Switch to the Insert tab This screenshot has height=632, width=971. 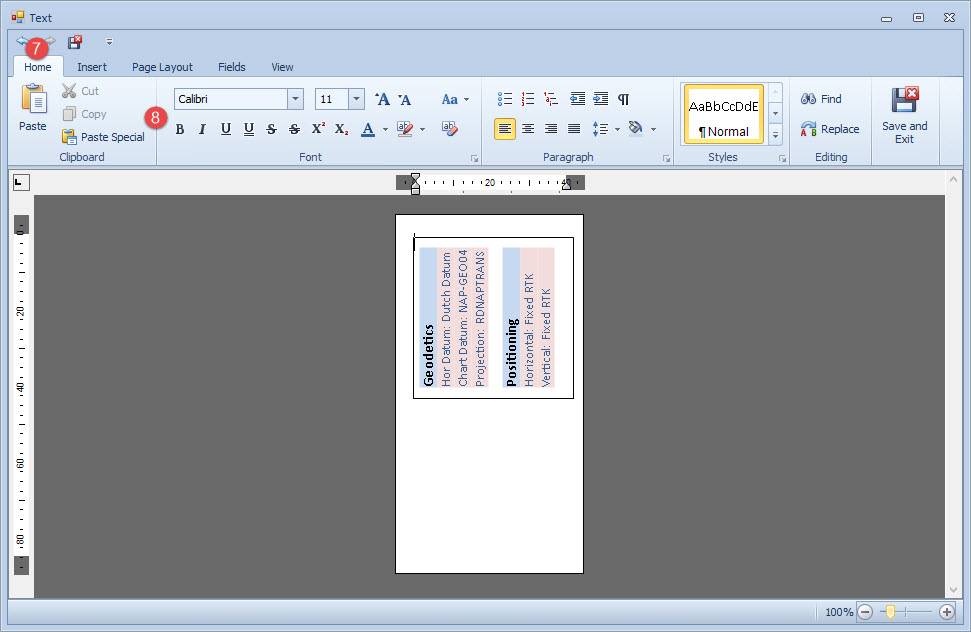tap(92, 67)
